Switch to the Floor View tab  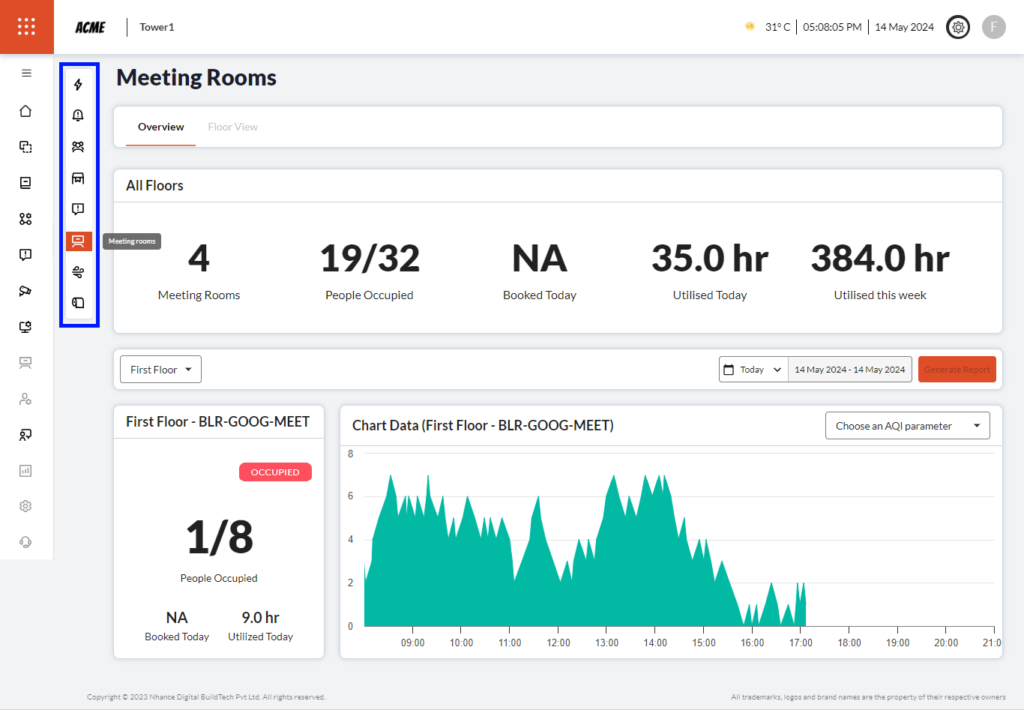coord(233,127)
